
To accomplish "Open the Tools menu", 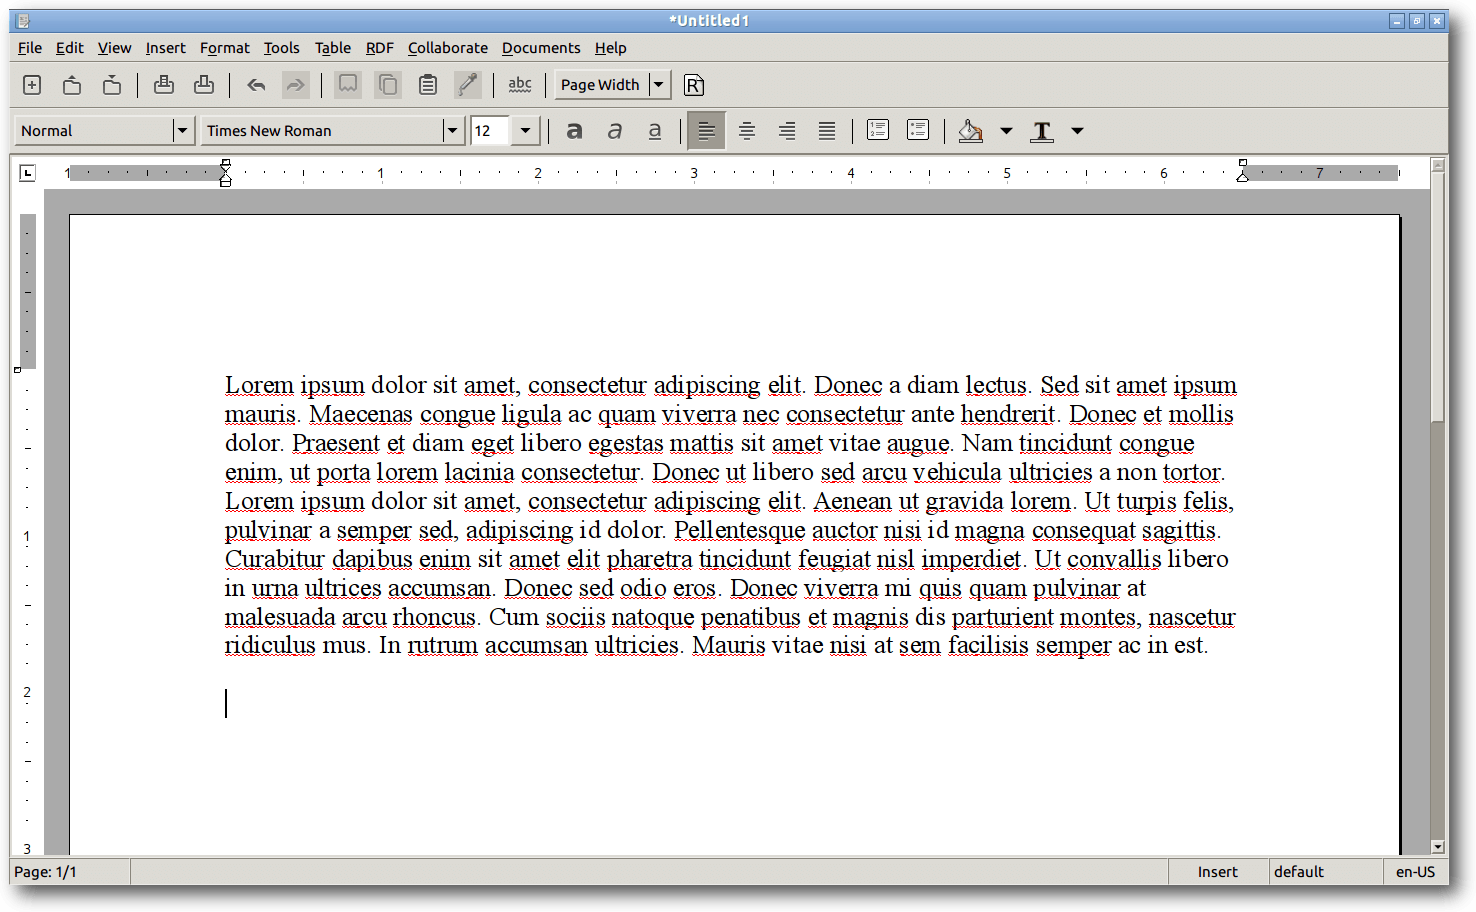I will [281, 48].
